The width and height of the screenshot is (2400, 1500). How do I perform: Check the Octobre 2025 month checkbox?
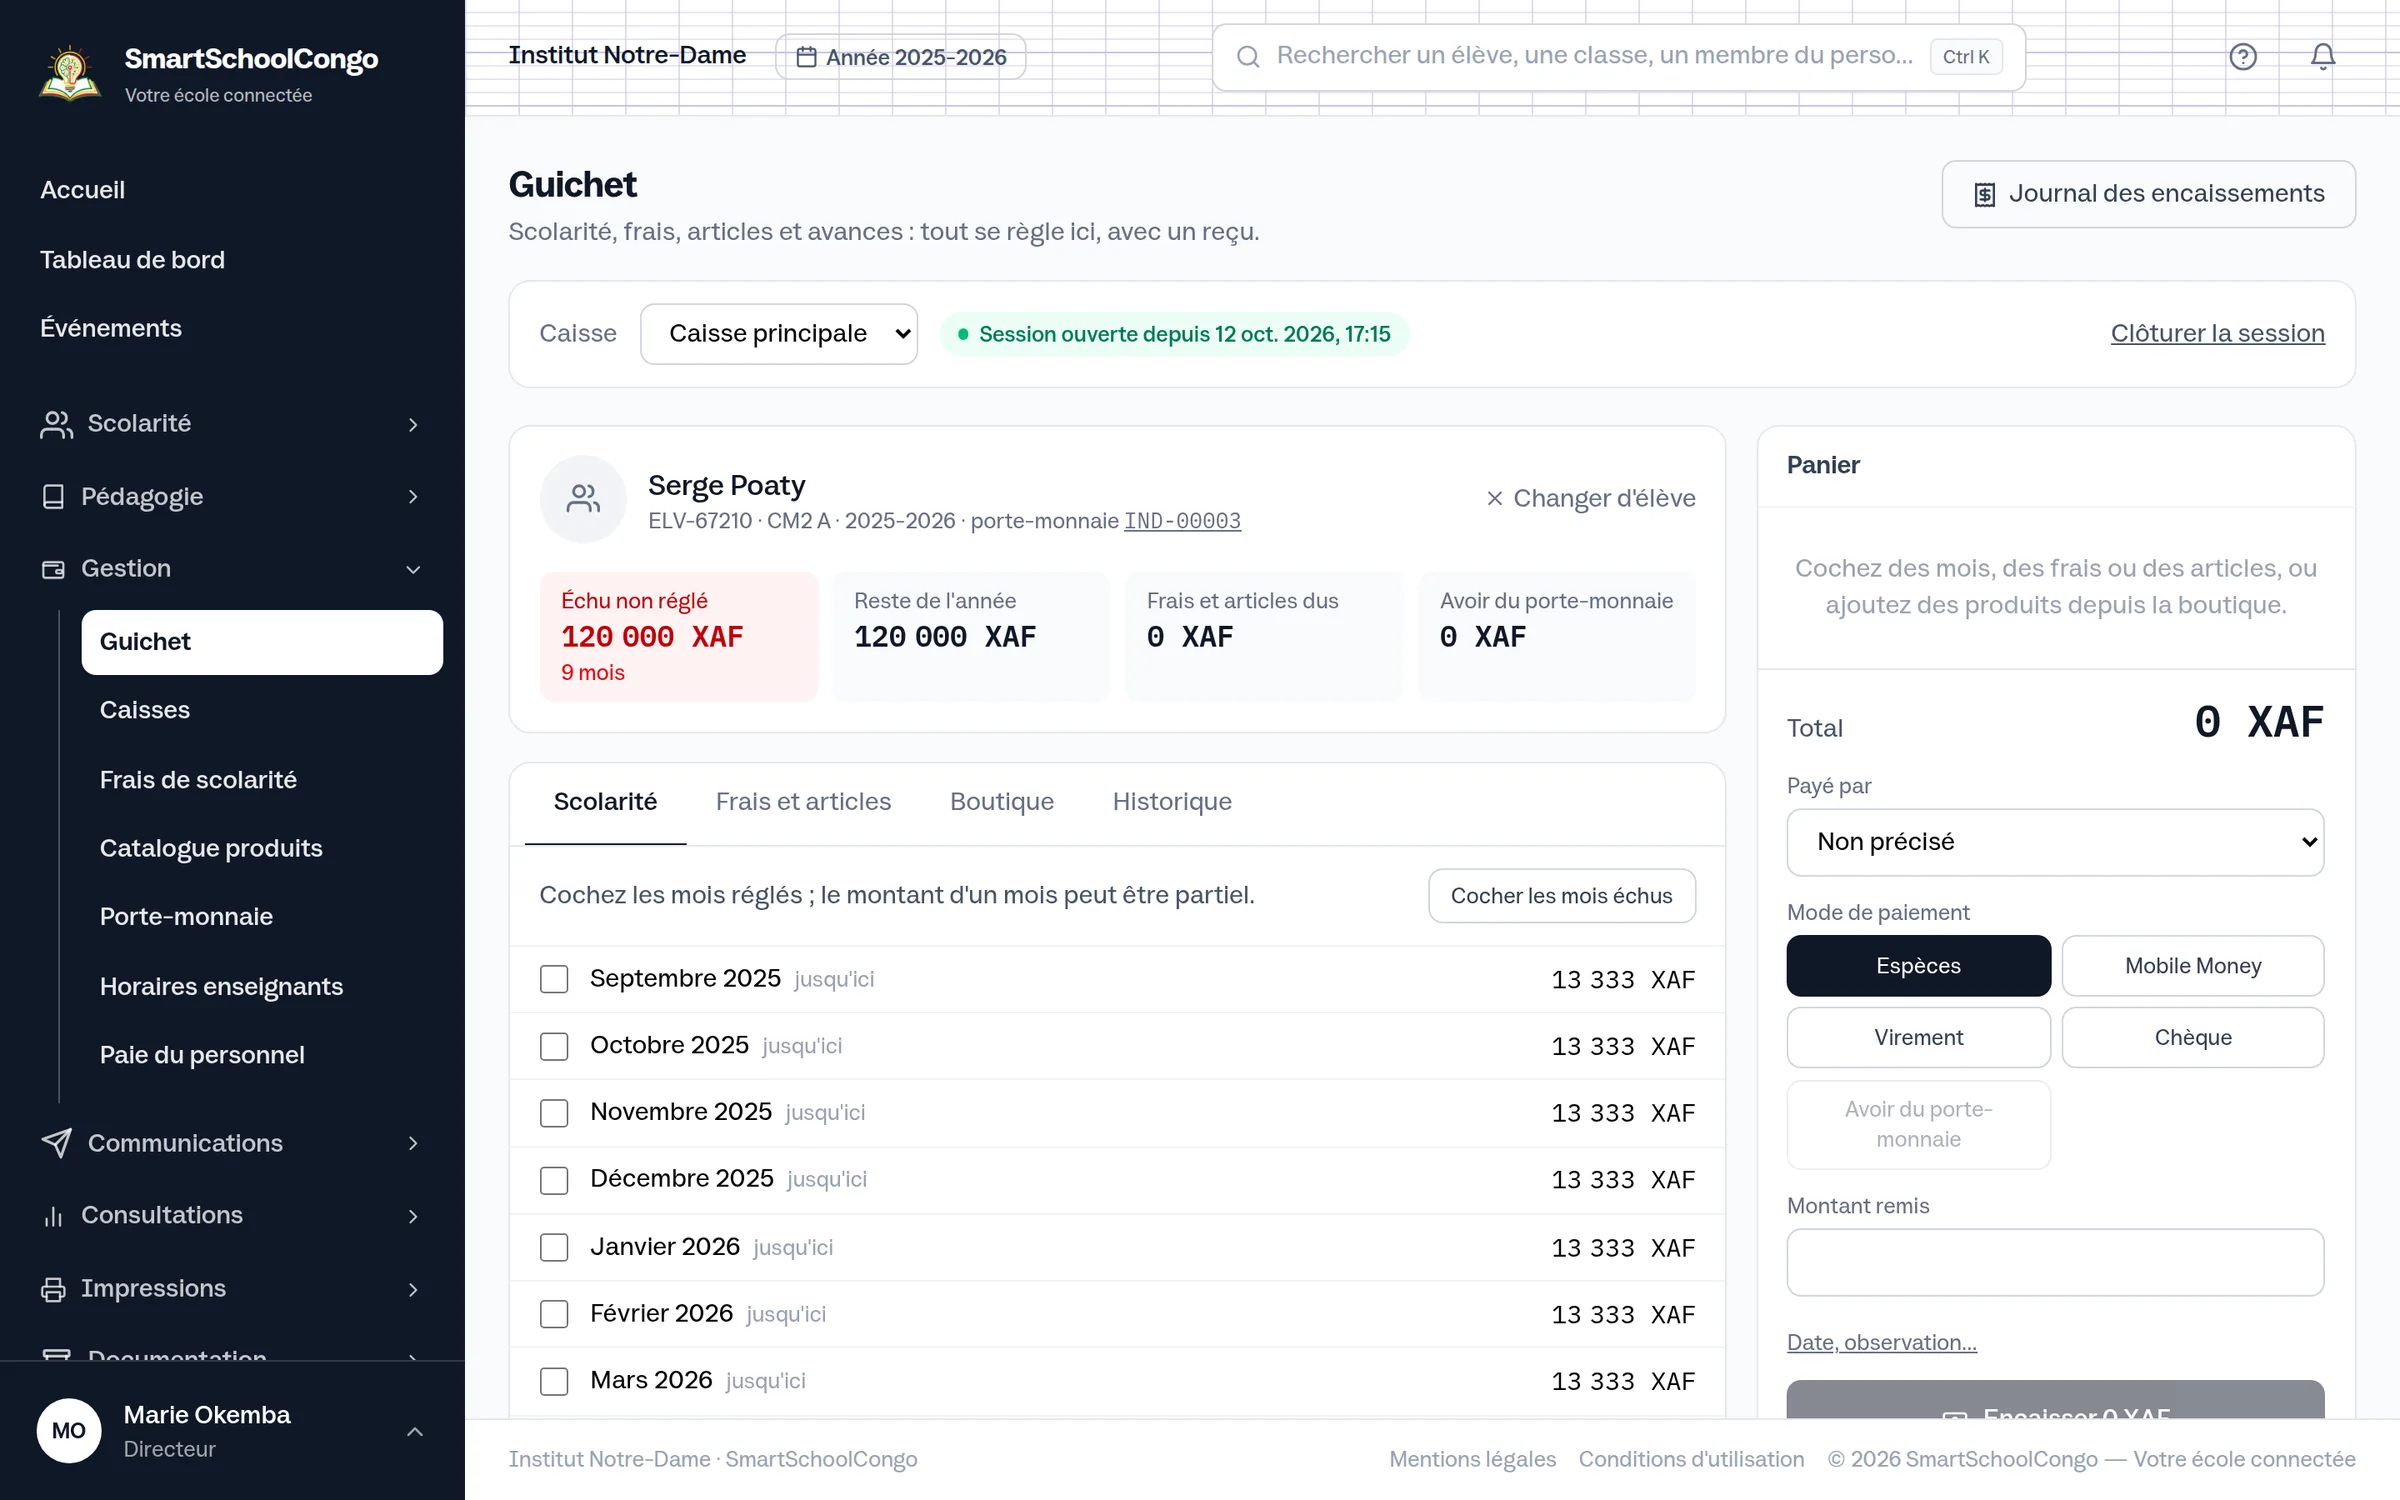pyautogui.click(x=554, y=1046)
